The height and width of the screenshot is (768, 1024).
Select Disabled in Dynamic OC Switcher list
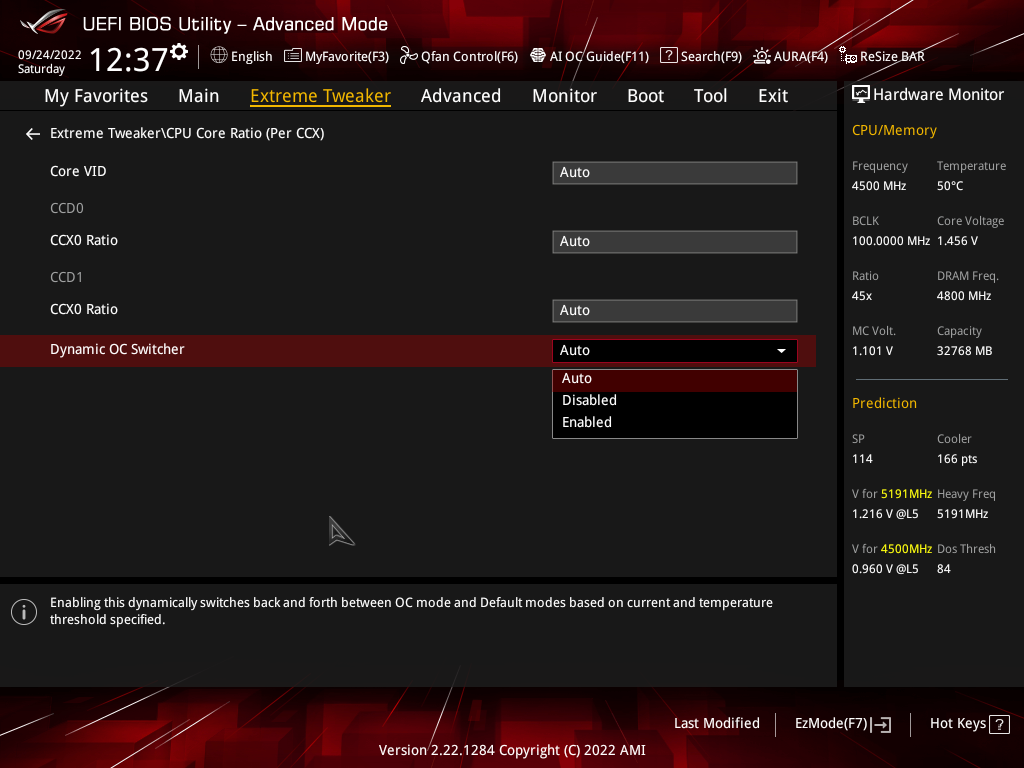[589, 400]
